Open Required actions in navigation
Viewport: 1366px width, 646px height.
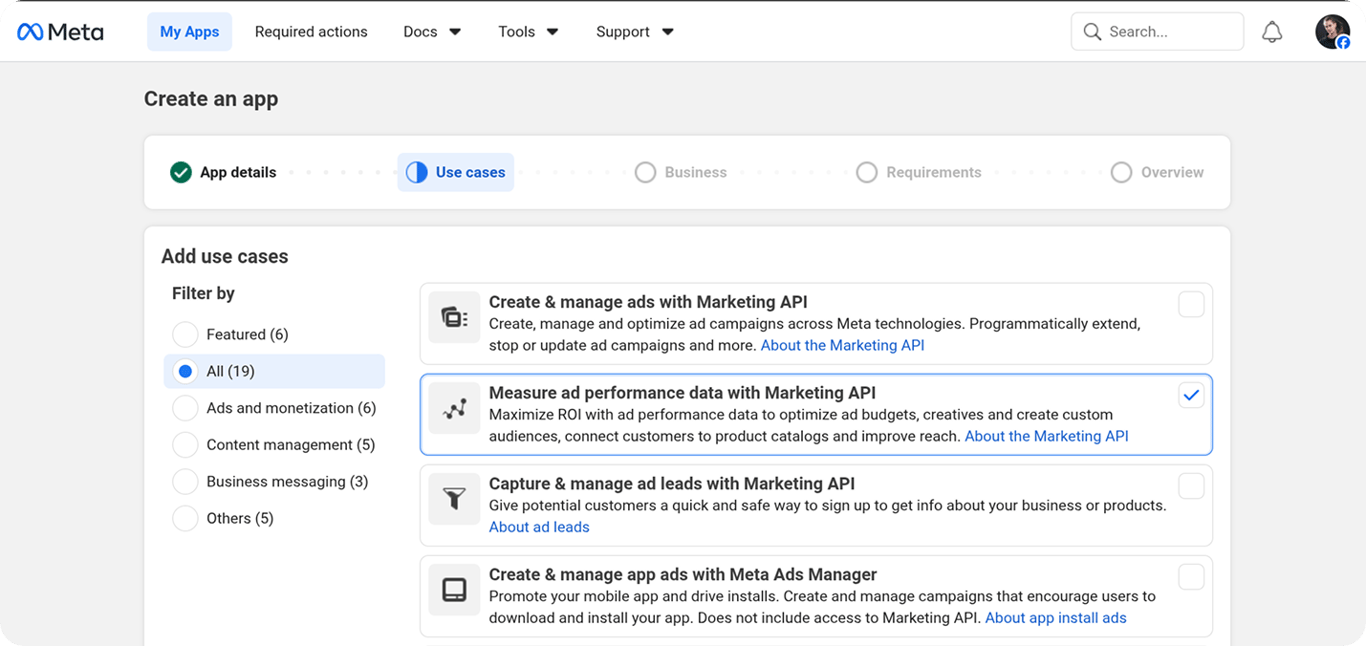(311, 32)
